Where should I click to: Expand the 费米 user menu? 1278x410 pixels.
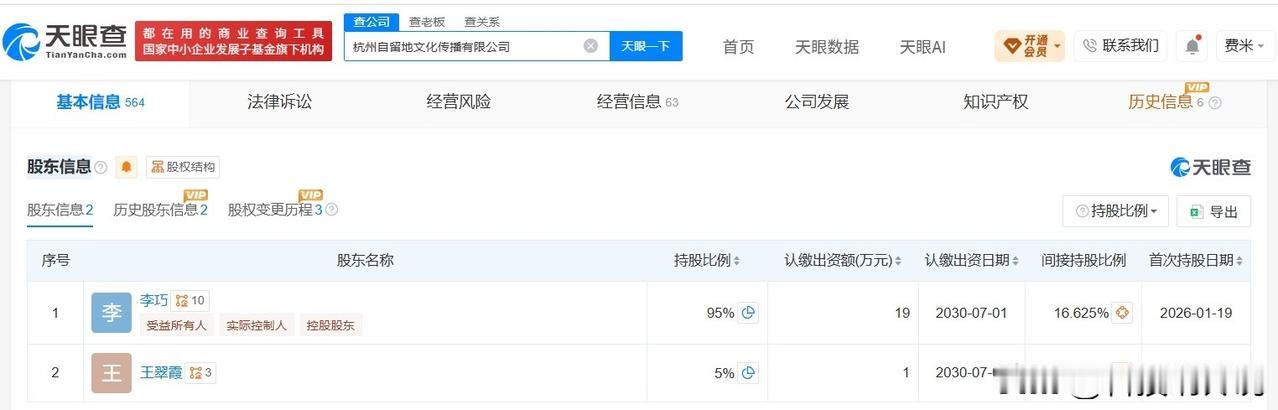pos(1245,46)
